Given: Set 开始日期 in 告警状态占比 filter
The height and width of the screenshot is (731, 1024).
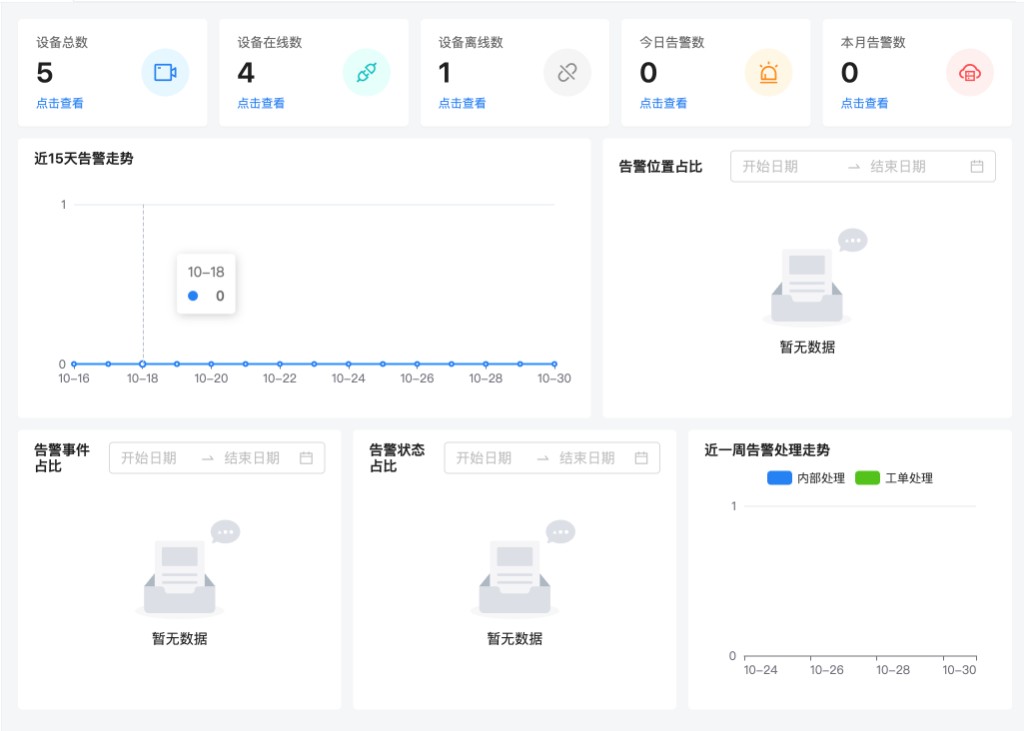Looking at the screenshot, I should tap(484, 458).
